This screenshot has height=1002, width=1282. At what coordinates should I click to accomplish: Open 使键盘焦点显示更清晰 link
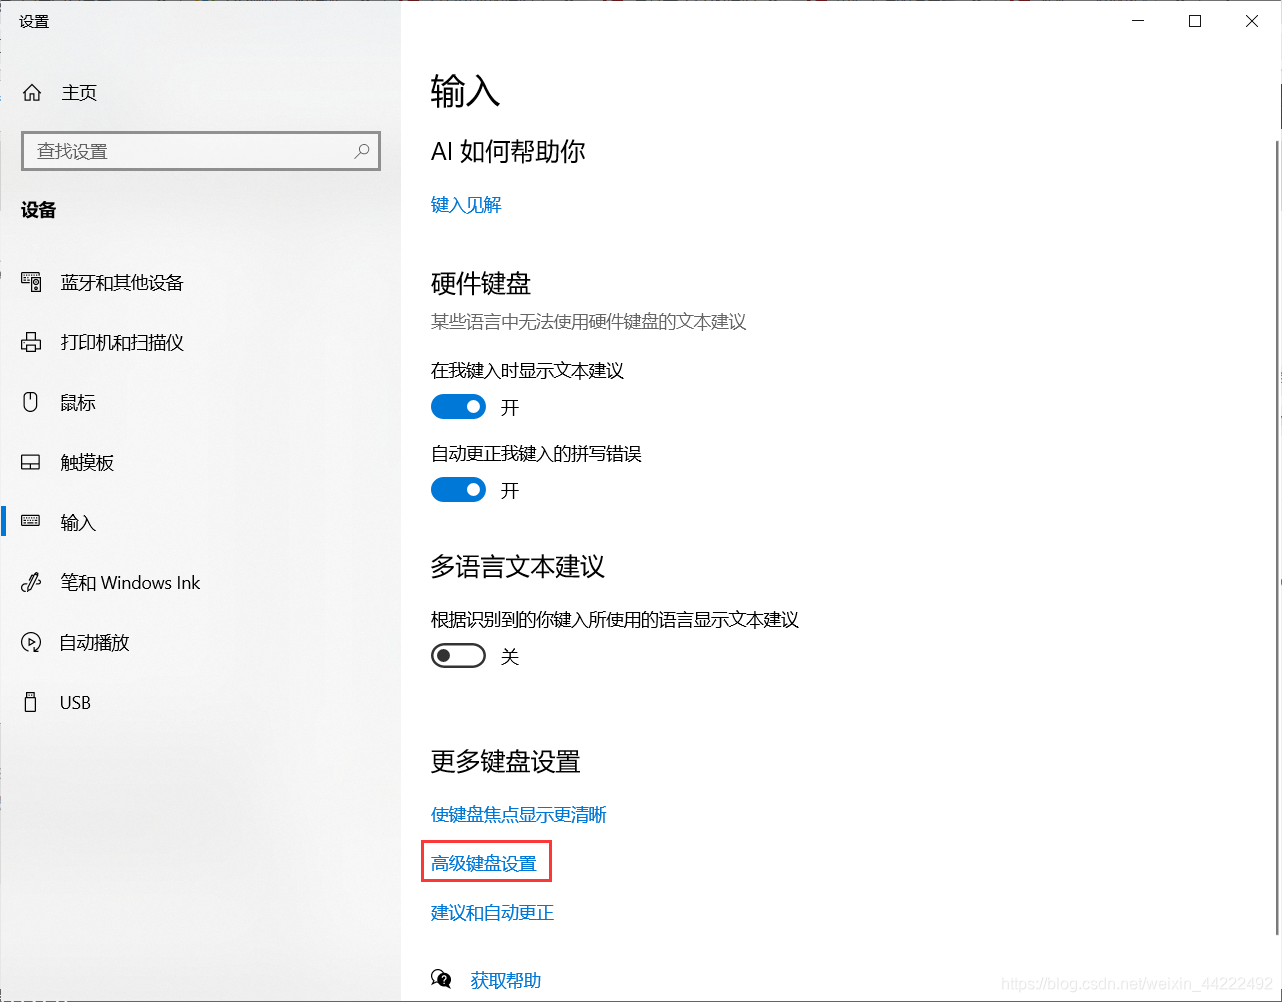pos(519,815)
